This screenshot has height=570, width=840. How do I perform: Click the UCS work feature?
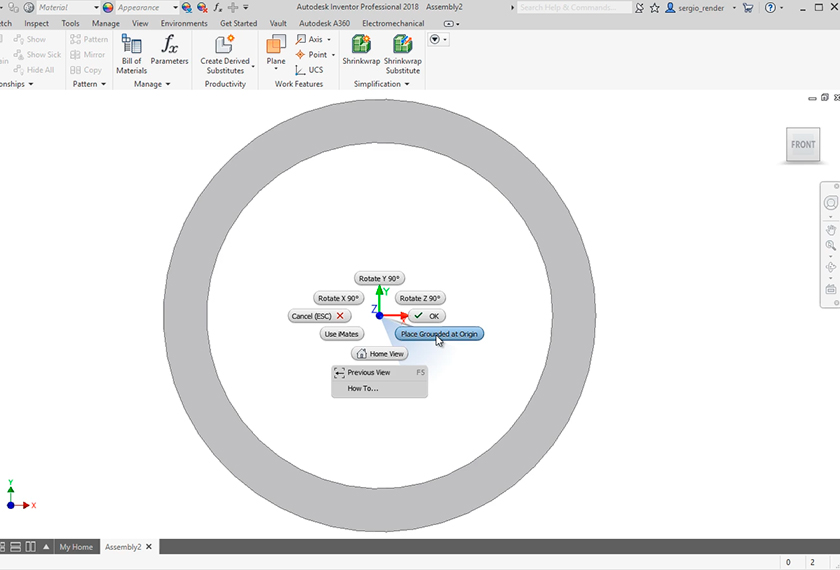[309, 70]
